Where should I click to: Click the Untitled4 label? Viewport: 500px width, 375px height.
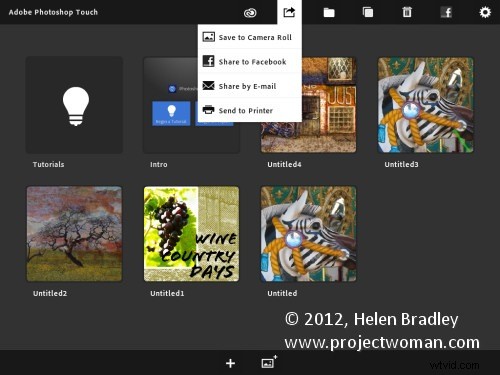click(284, 164)
